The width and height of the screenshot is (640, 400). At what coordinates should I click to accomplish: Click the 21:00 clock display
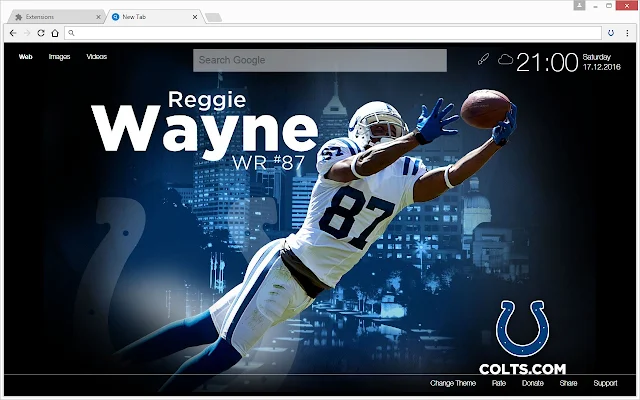[x=547, y=62]
